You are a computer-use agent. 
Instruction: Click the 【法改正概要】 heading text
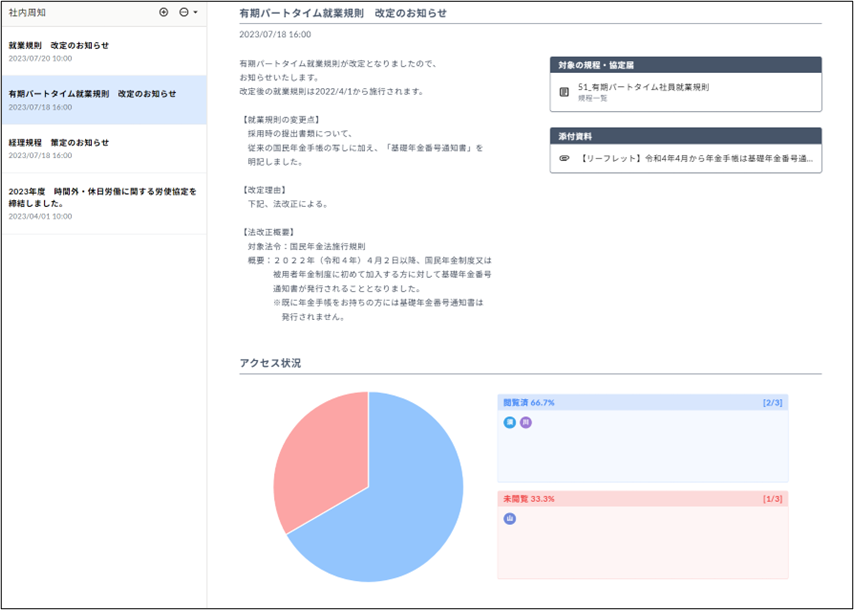coord(269,232)
